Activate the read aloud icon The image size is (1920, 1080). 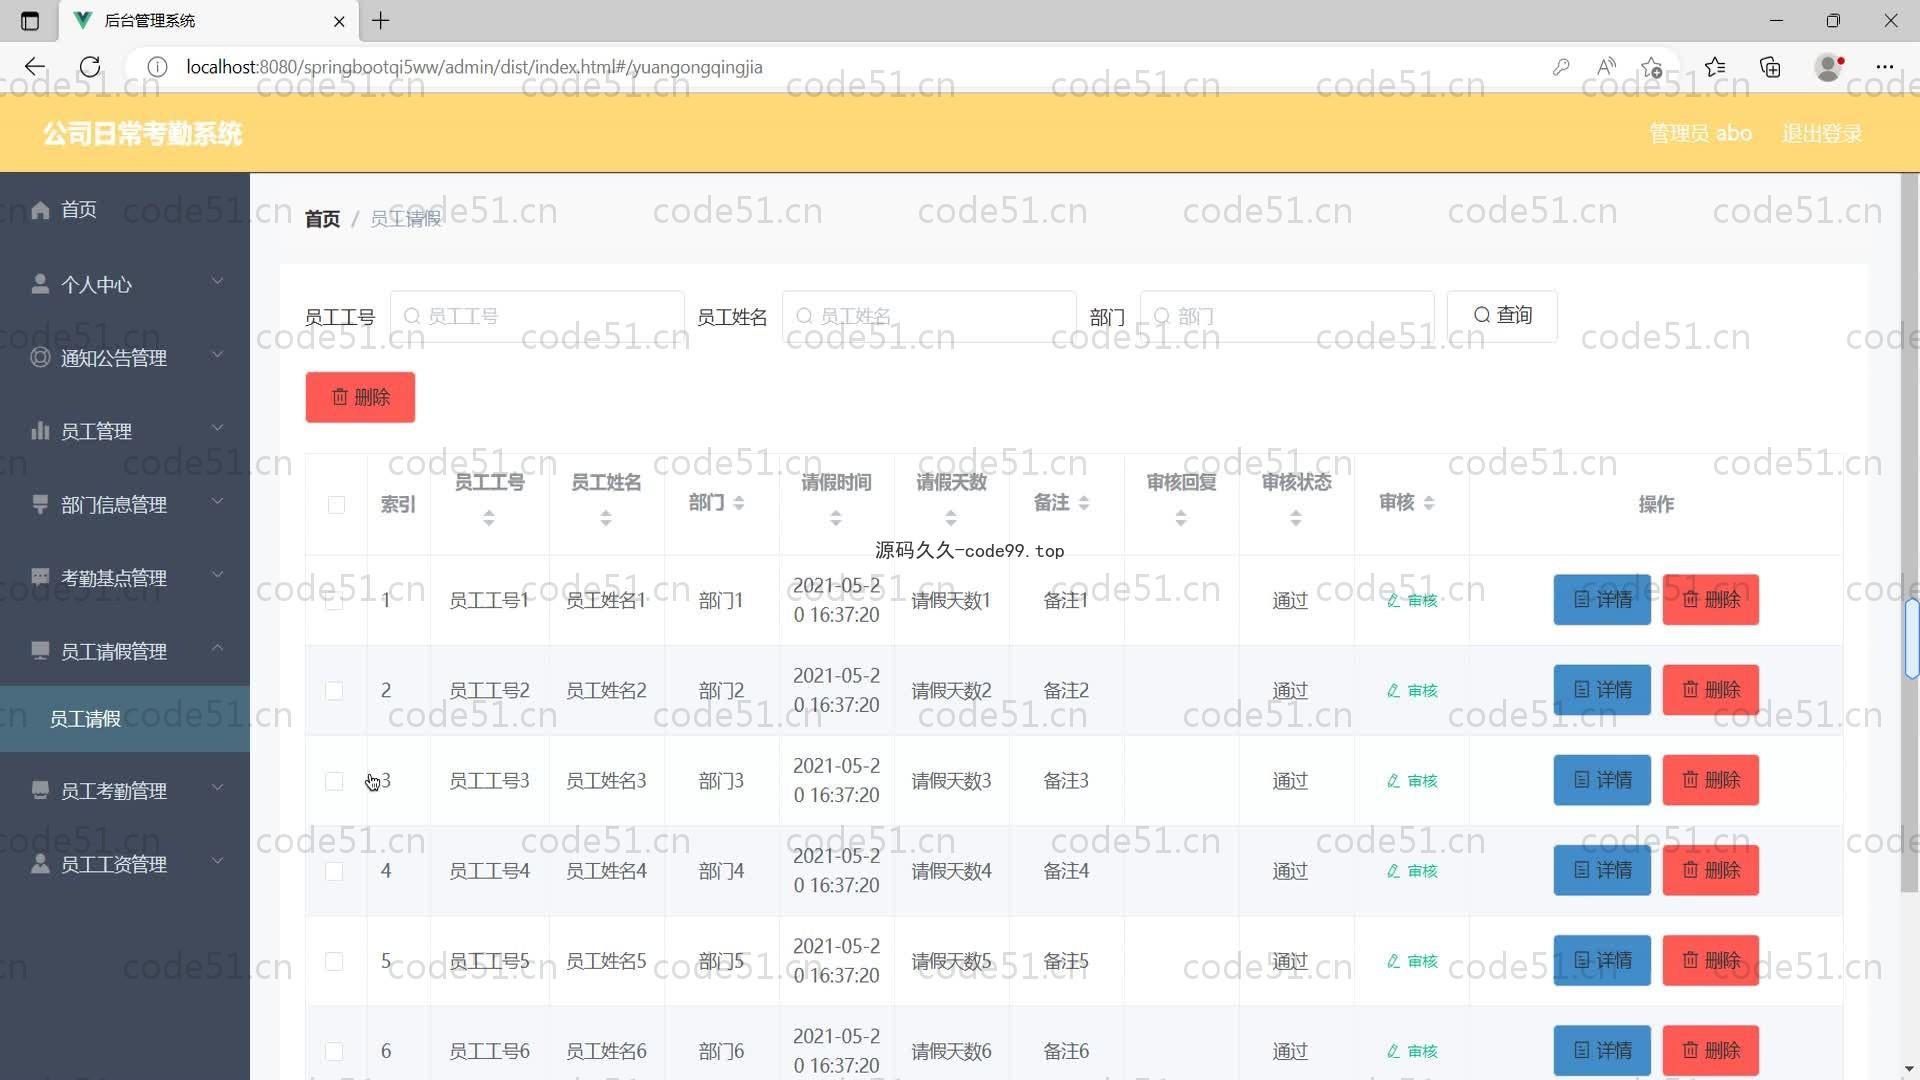[1606, 67]
